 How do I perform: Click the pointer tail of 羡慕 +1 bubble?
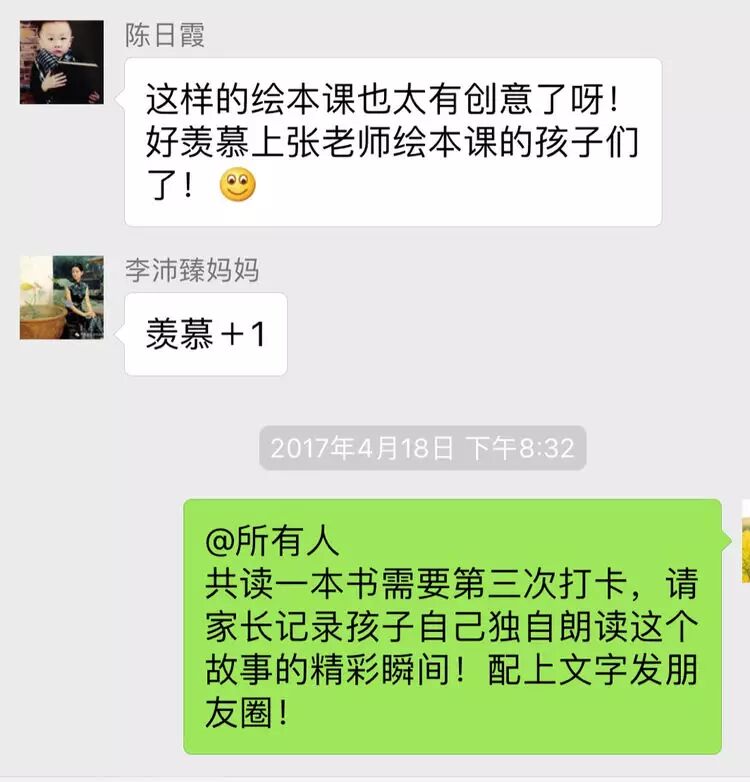tap(120, 334)
